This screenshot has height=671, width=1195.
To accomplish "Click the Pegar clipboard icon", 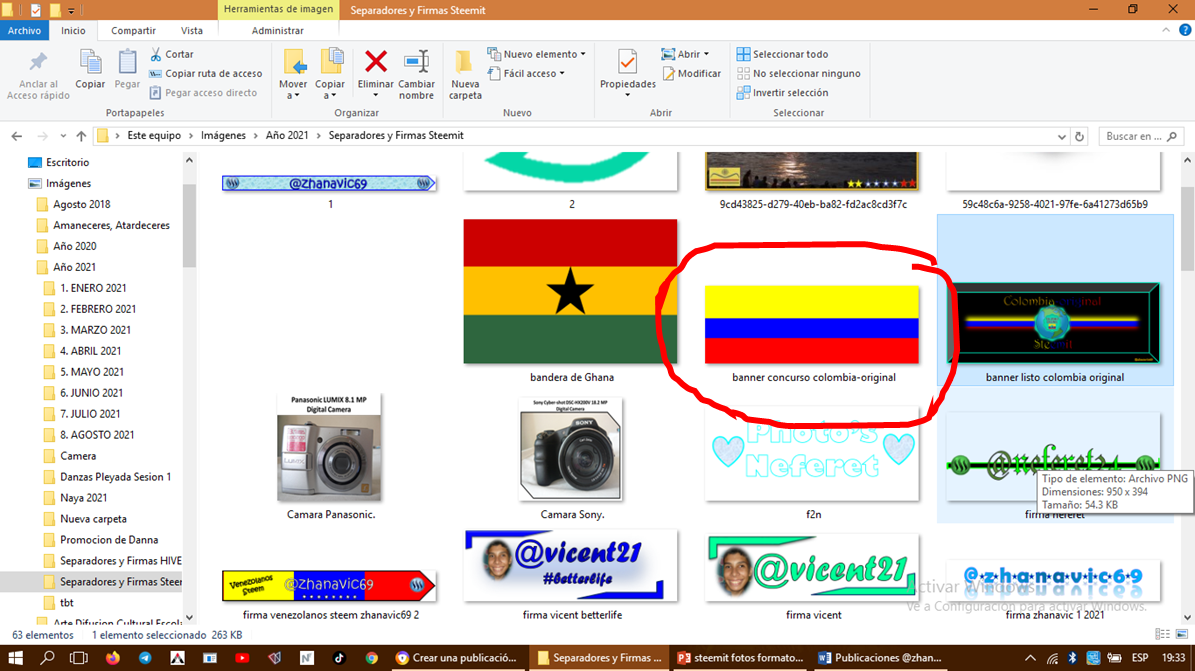I will [127, 62].
